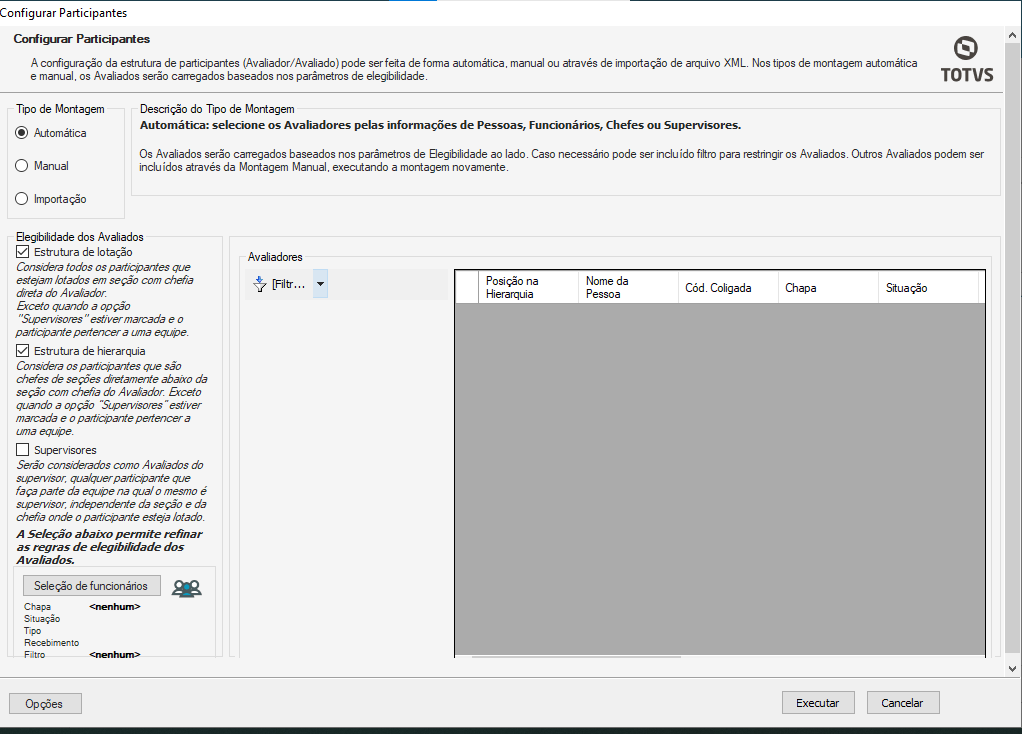Open the Opções button
This screenshot has height=734, width=1022.
(45, 703)
